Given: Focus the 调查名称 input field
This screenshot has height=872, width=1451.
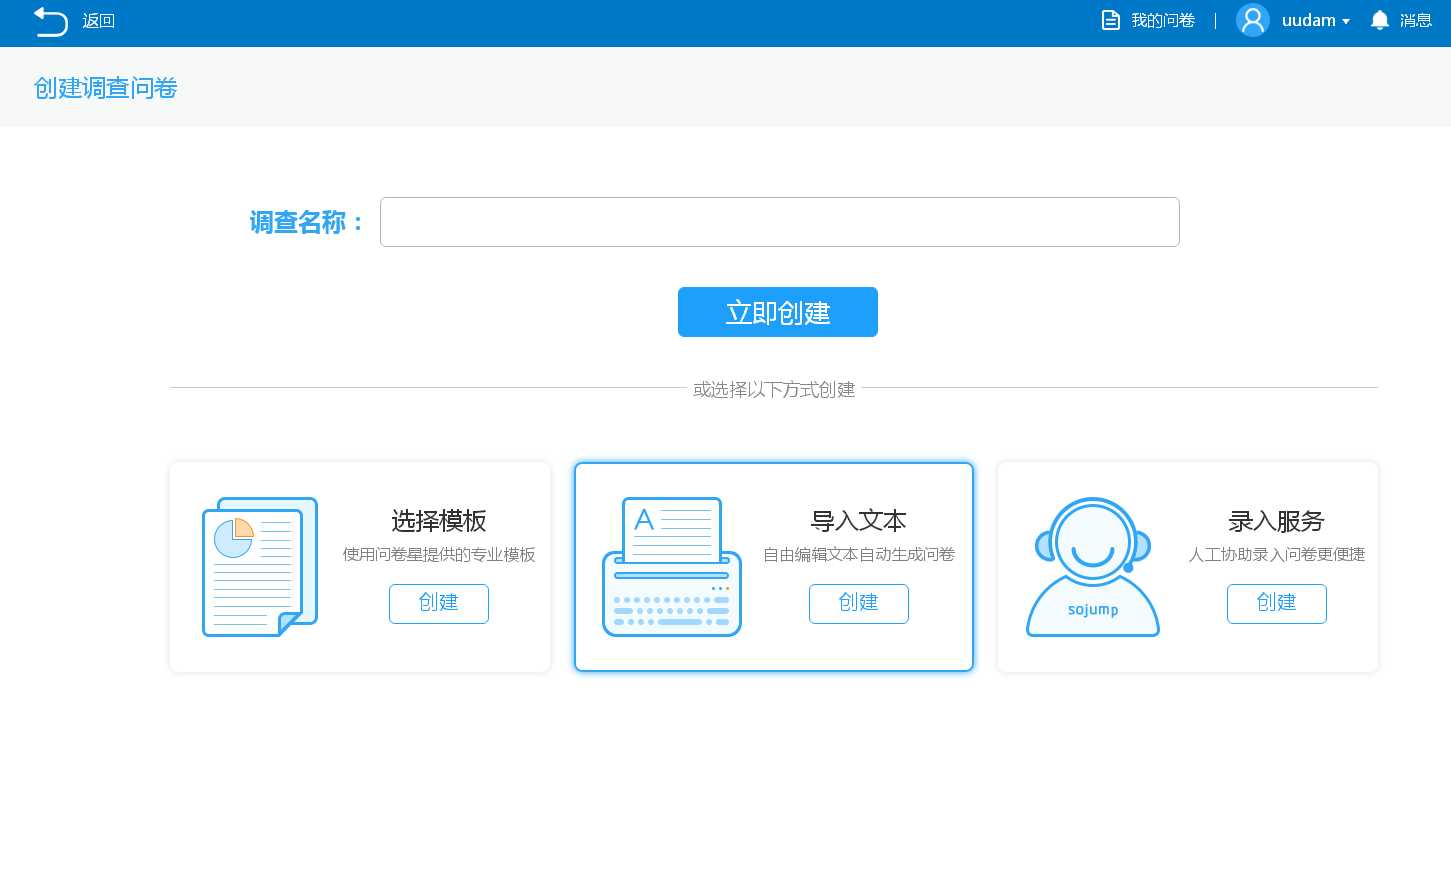Looking at the screenshot, I should click(780, 222).
